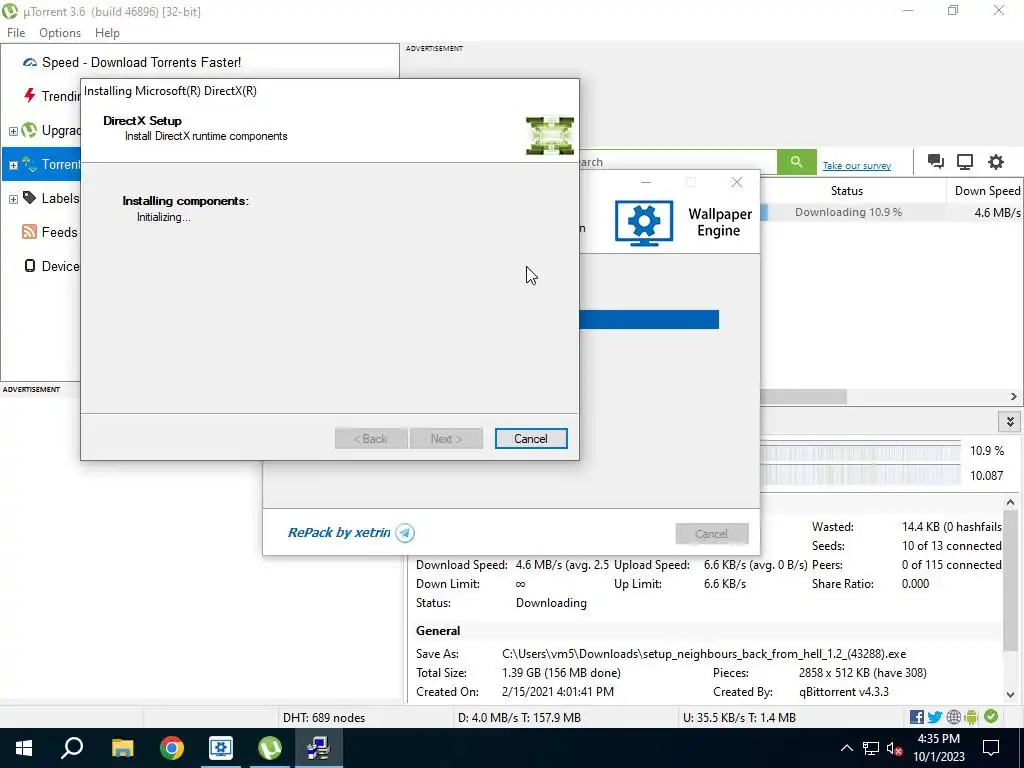The height and width of the screenshot is (768, 1024).
Task: Click the Feeds RSS icon in the sidebar
Action: (29, 232)
